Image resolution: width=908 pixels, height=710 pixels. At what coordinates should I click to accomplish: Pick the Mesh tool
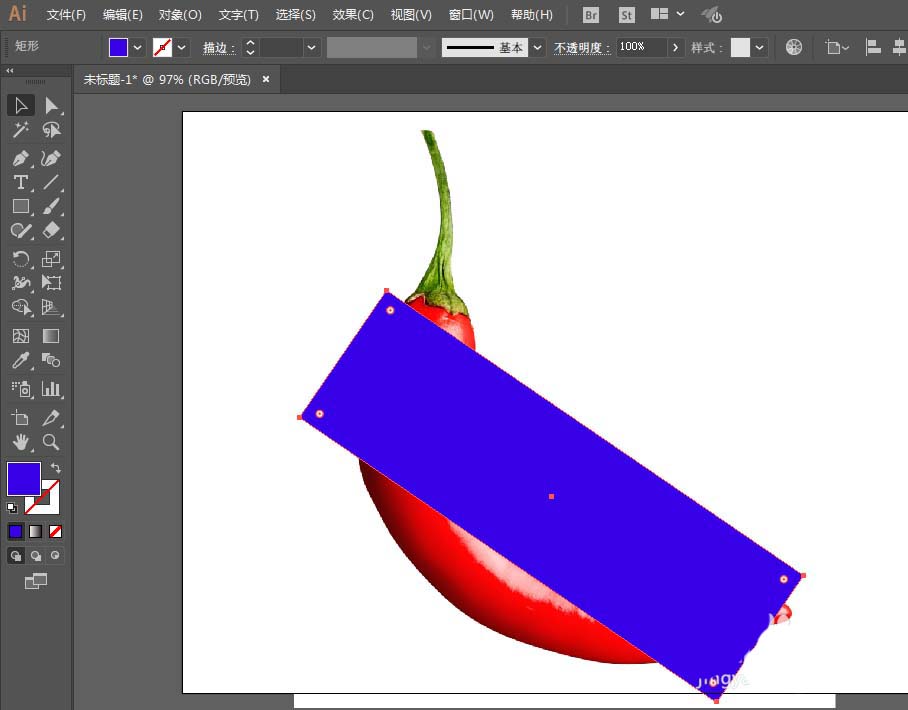coord(21,336)
